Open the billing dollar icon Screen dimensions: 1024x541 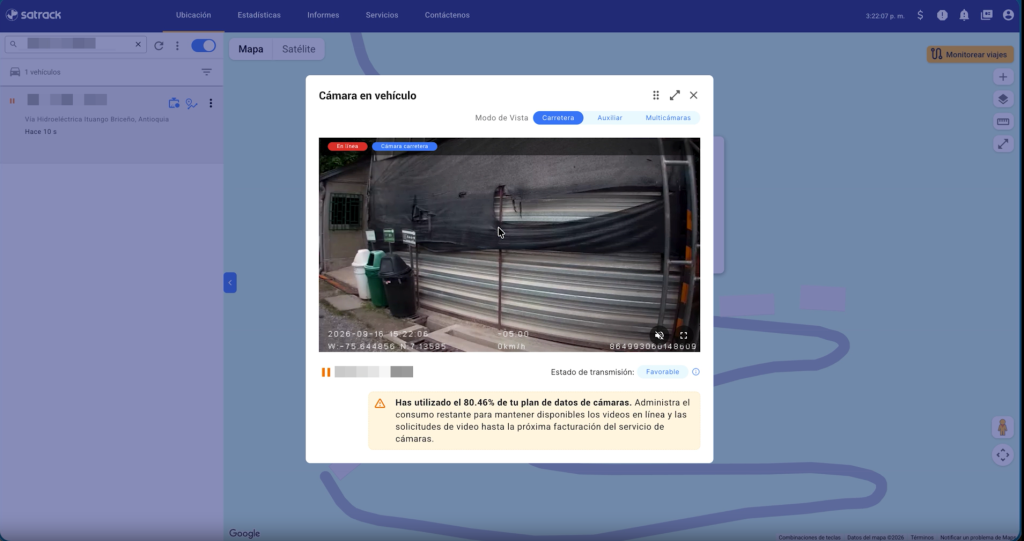(920, 15)
